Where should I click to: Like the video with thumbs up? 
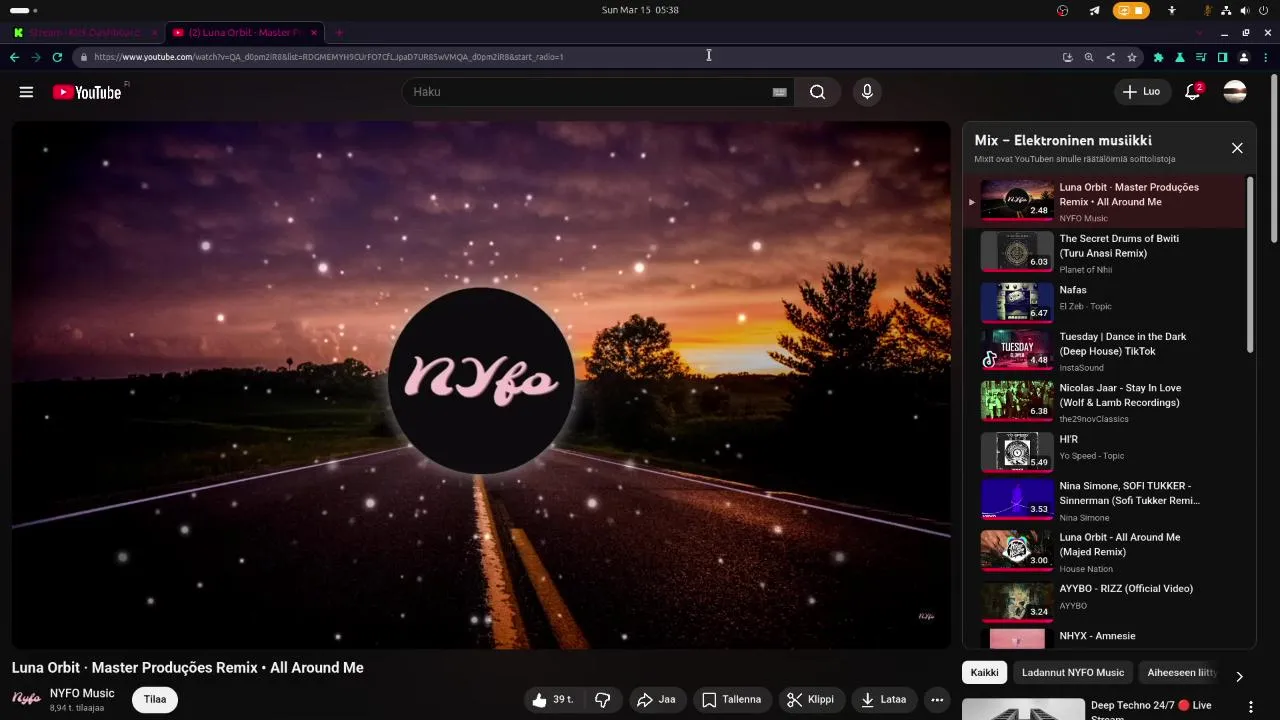(x=553, y=700)
